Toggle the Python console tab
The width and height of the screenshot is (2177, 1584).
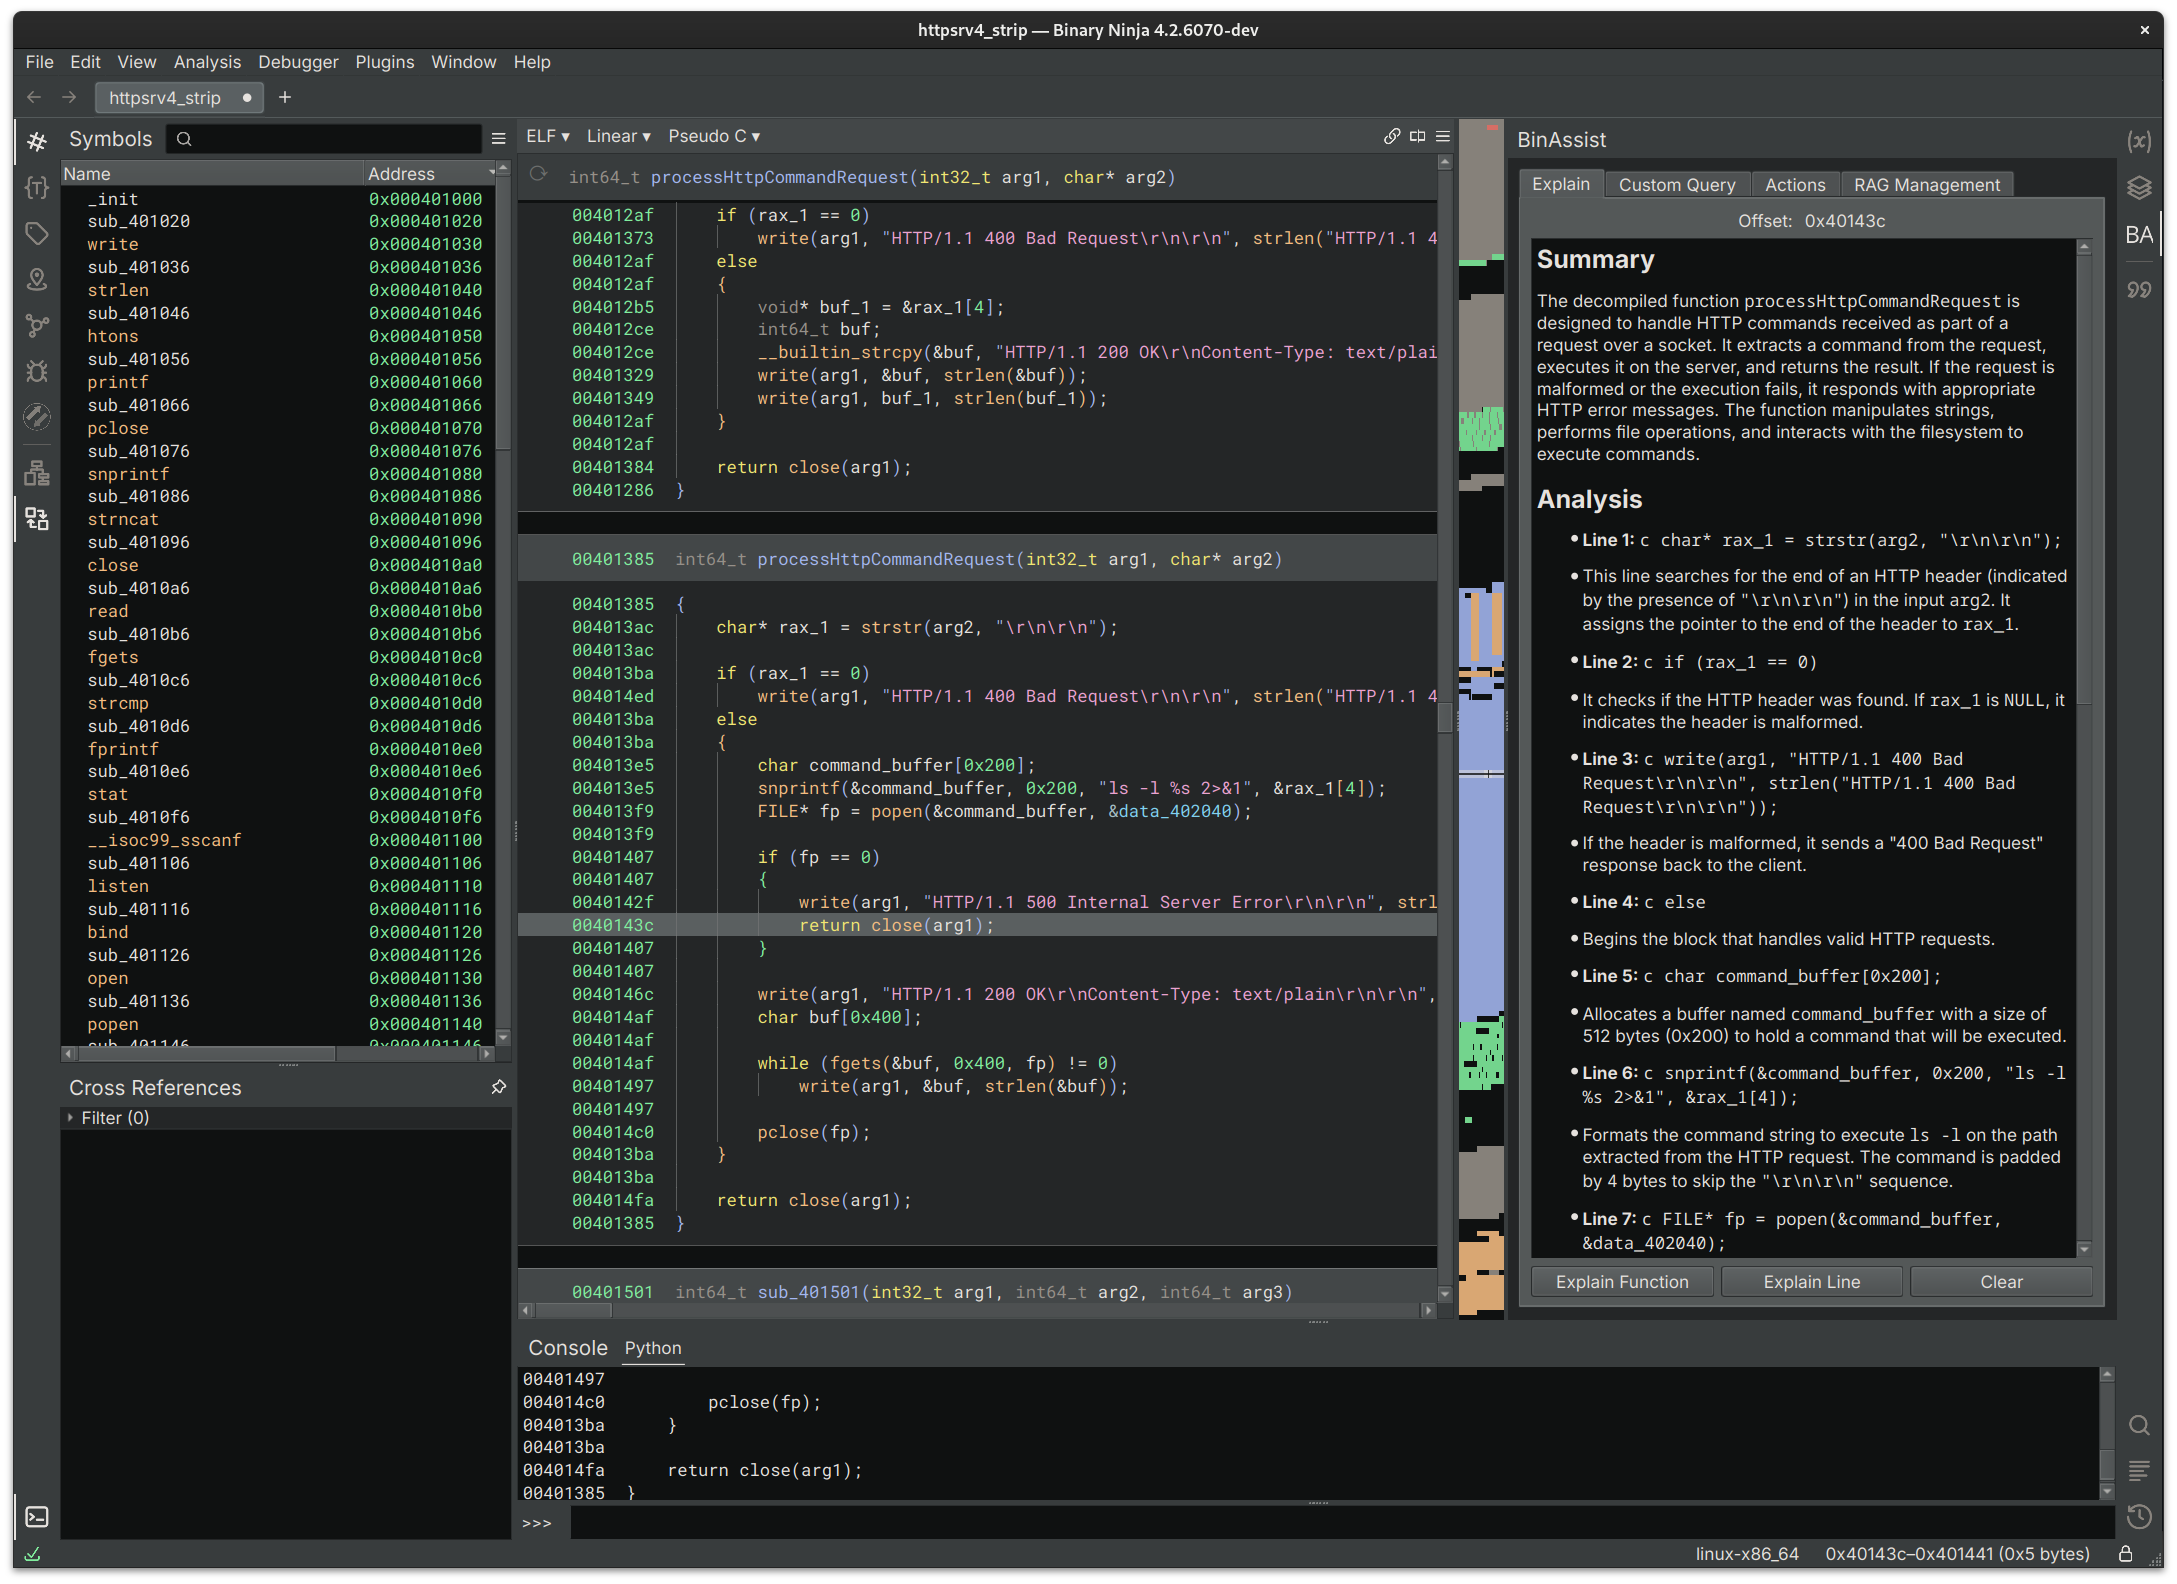[x=654, y=1347]
